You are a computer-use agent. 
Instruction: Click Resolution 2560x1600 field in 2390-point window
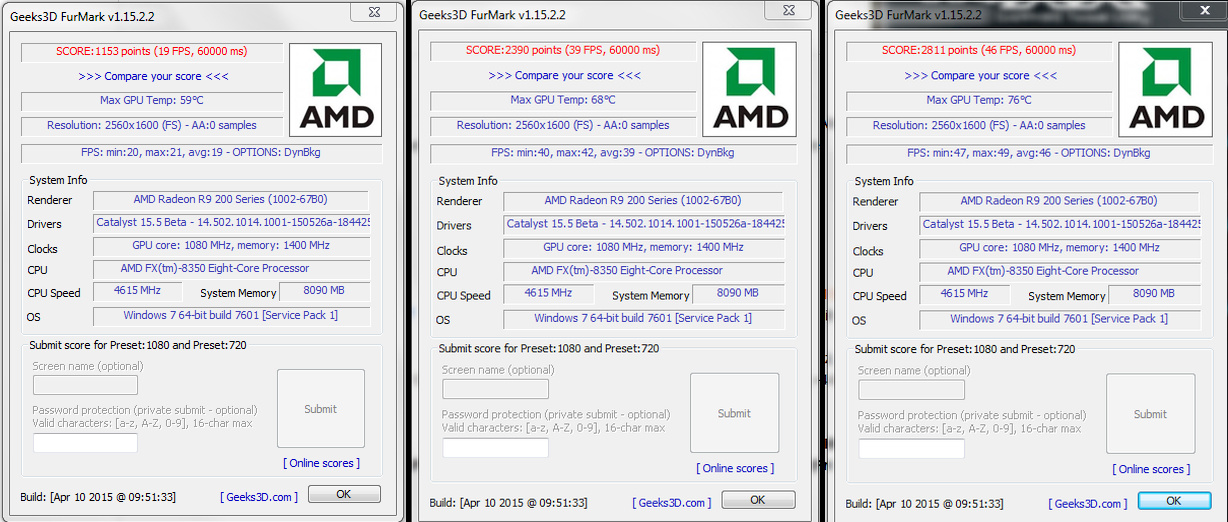click(563, 126)
